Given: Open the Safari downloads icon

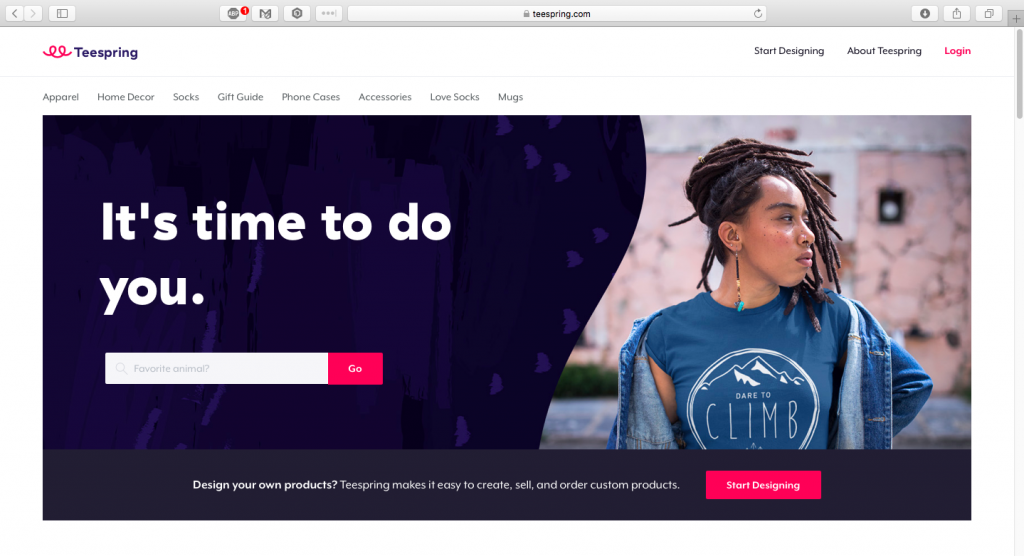Looking at the screenshot, I should coord(925,13).
